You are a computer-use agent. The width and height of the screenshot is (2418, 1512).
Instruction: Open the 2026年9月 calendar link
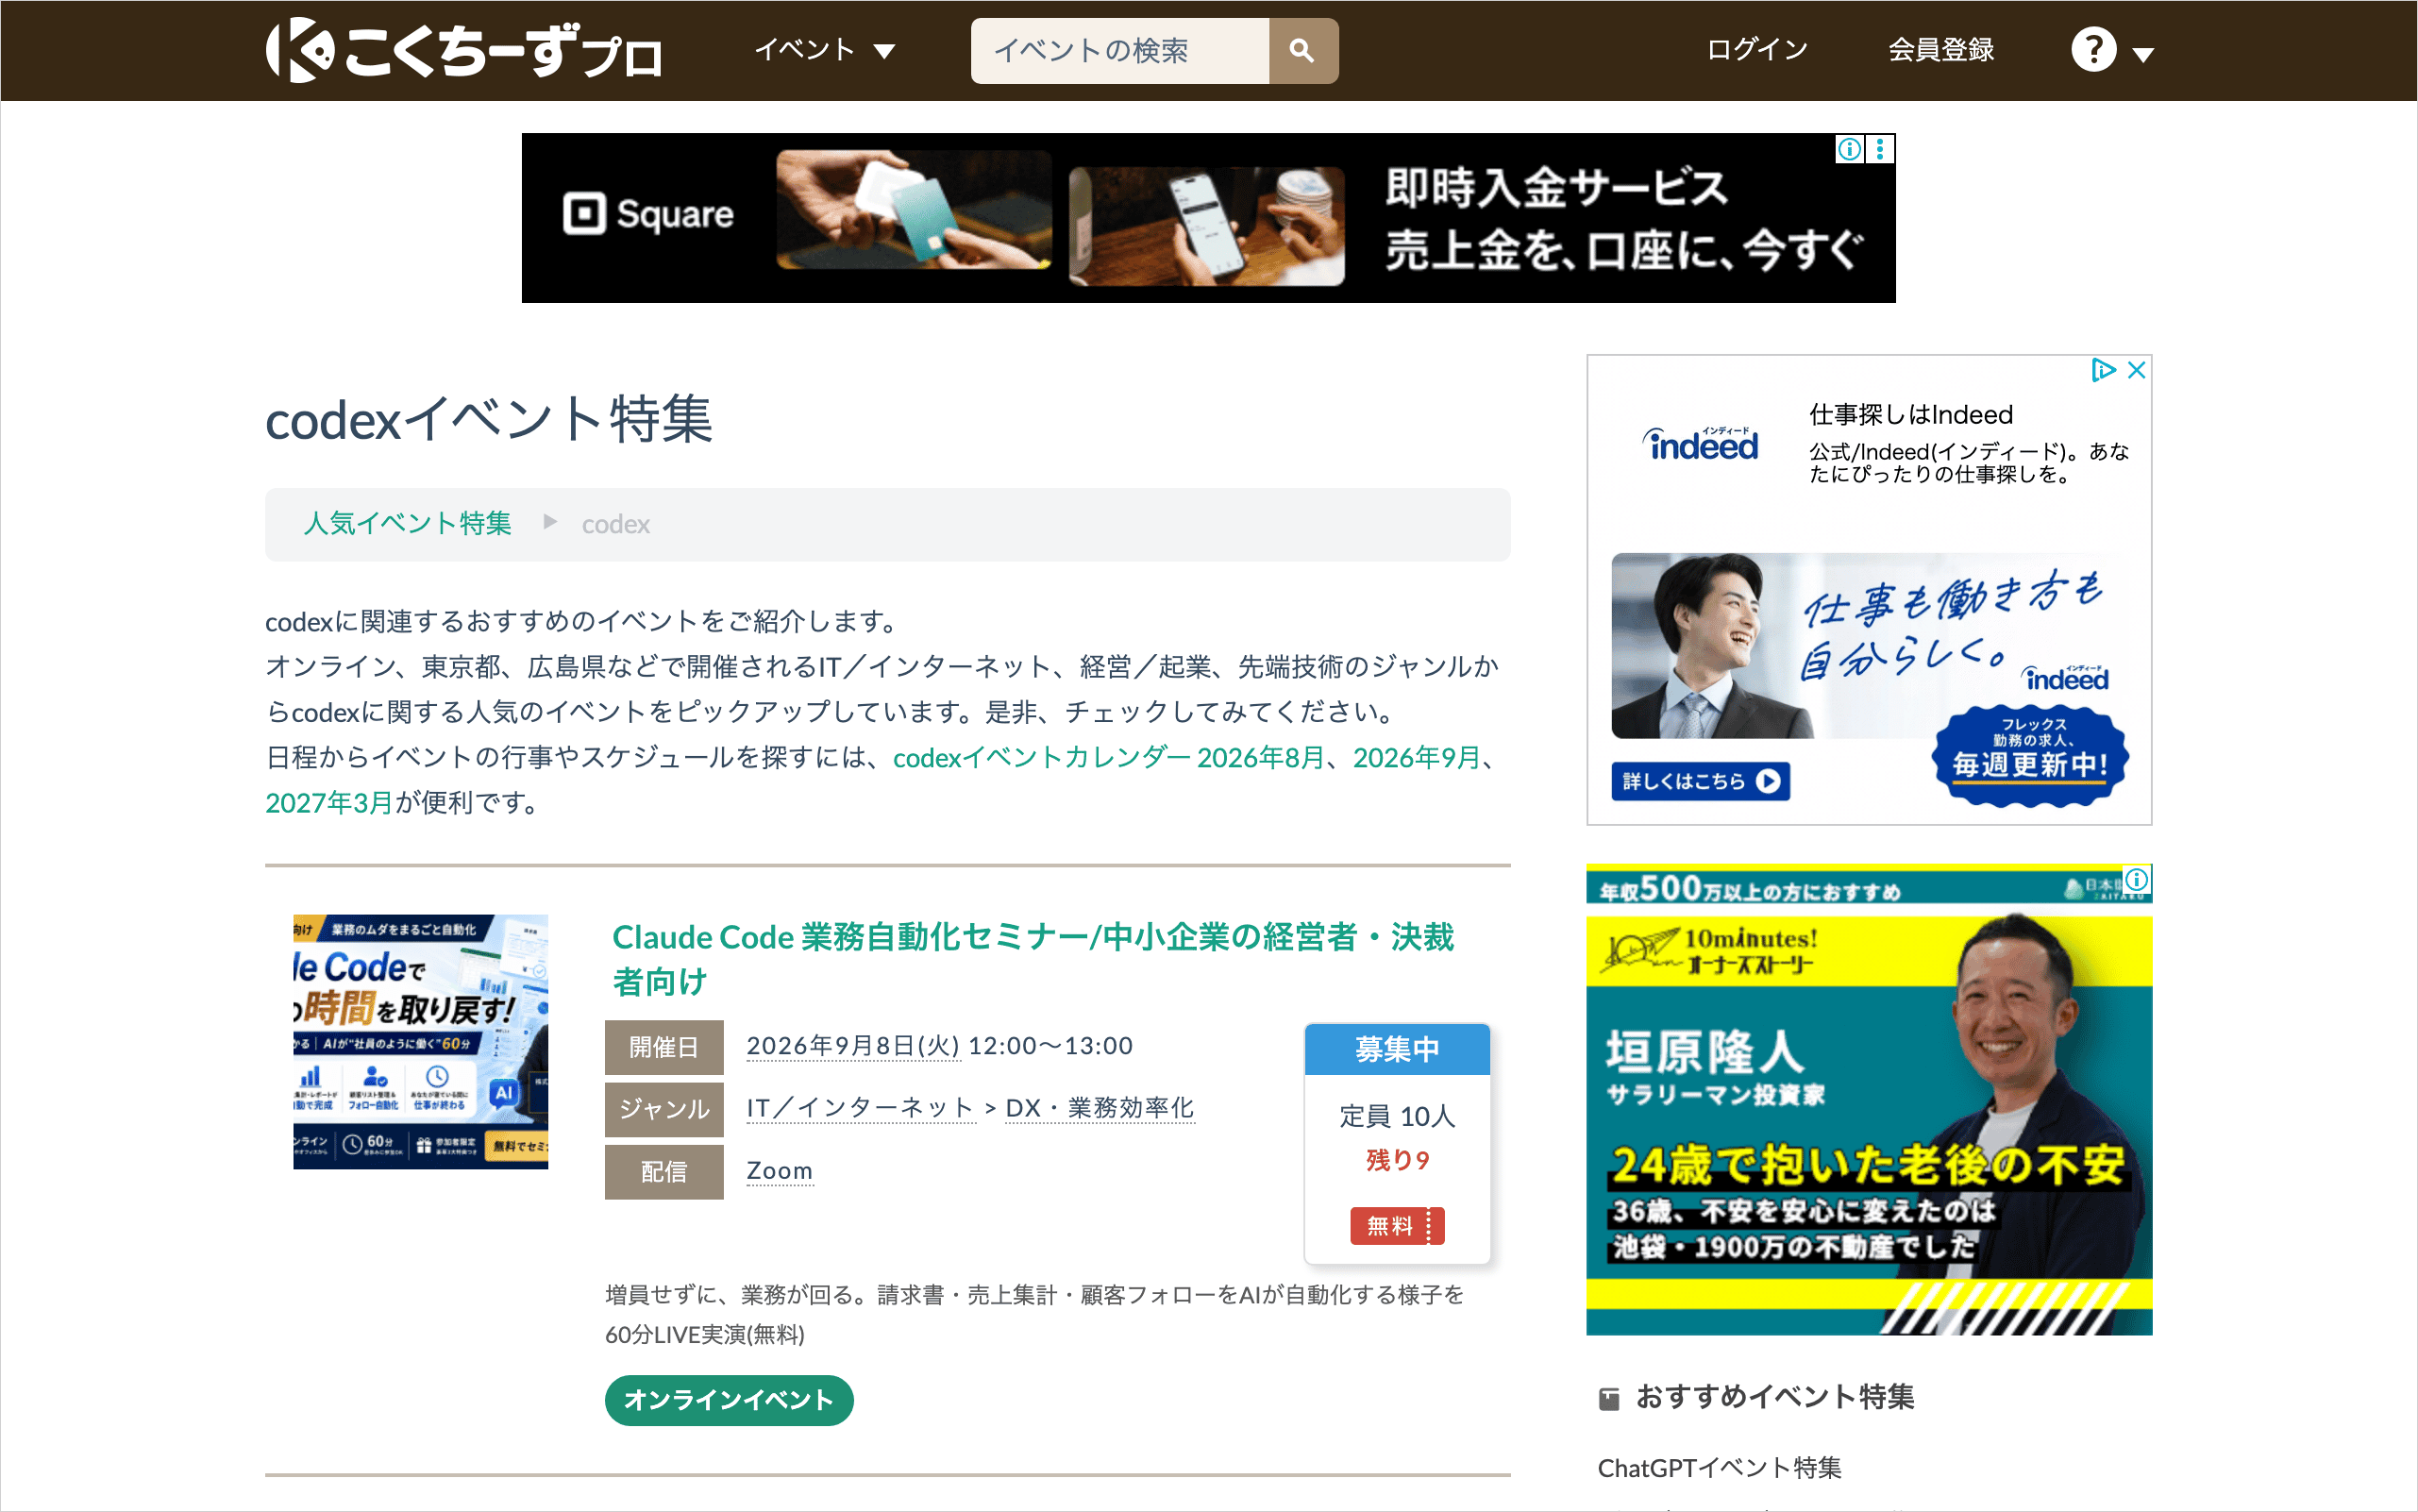coord(1416,758)
